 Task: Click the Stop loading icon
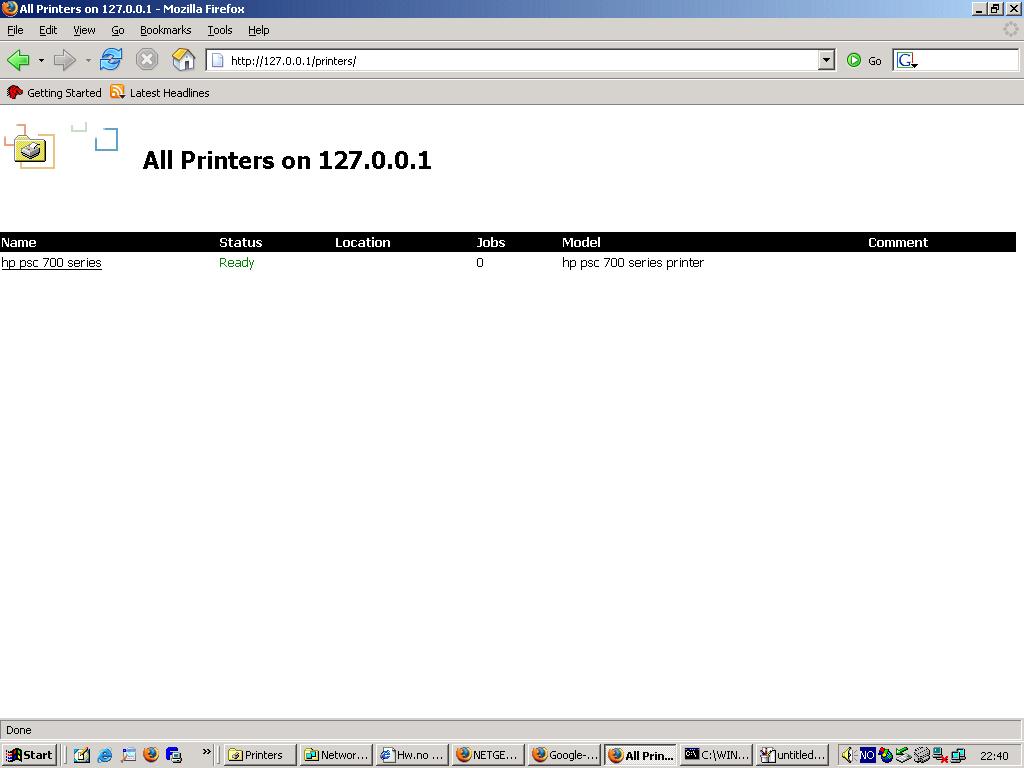coord(147,60)
